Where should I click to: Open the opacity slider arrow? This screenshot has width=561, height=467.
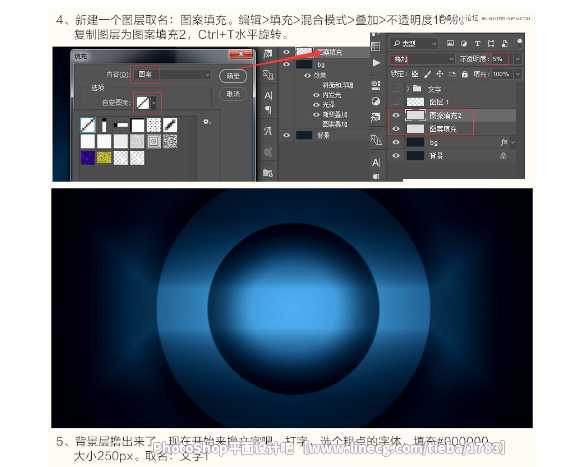(517, 59)
